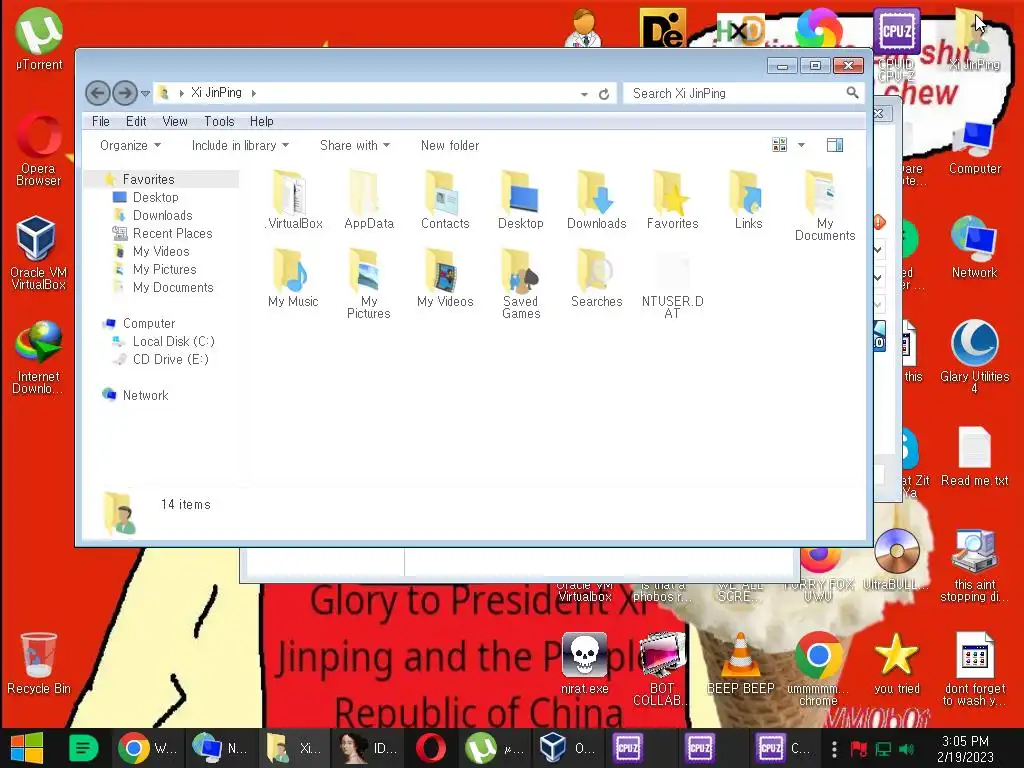Image resolution: width=1024 pixels, height=768 pixels.
Task: Open the Help menu
Action: click(x=261, y=121)
